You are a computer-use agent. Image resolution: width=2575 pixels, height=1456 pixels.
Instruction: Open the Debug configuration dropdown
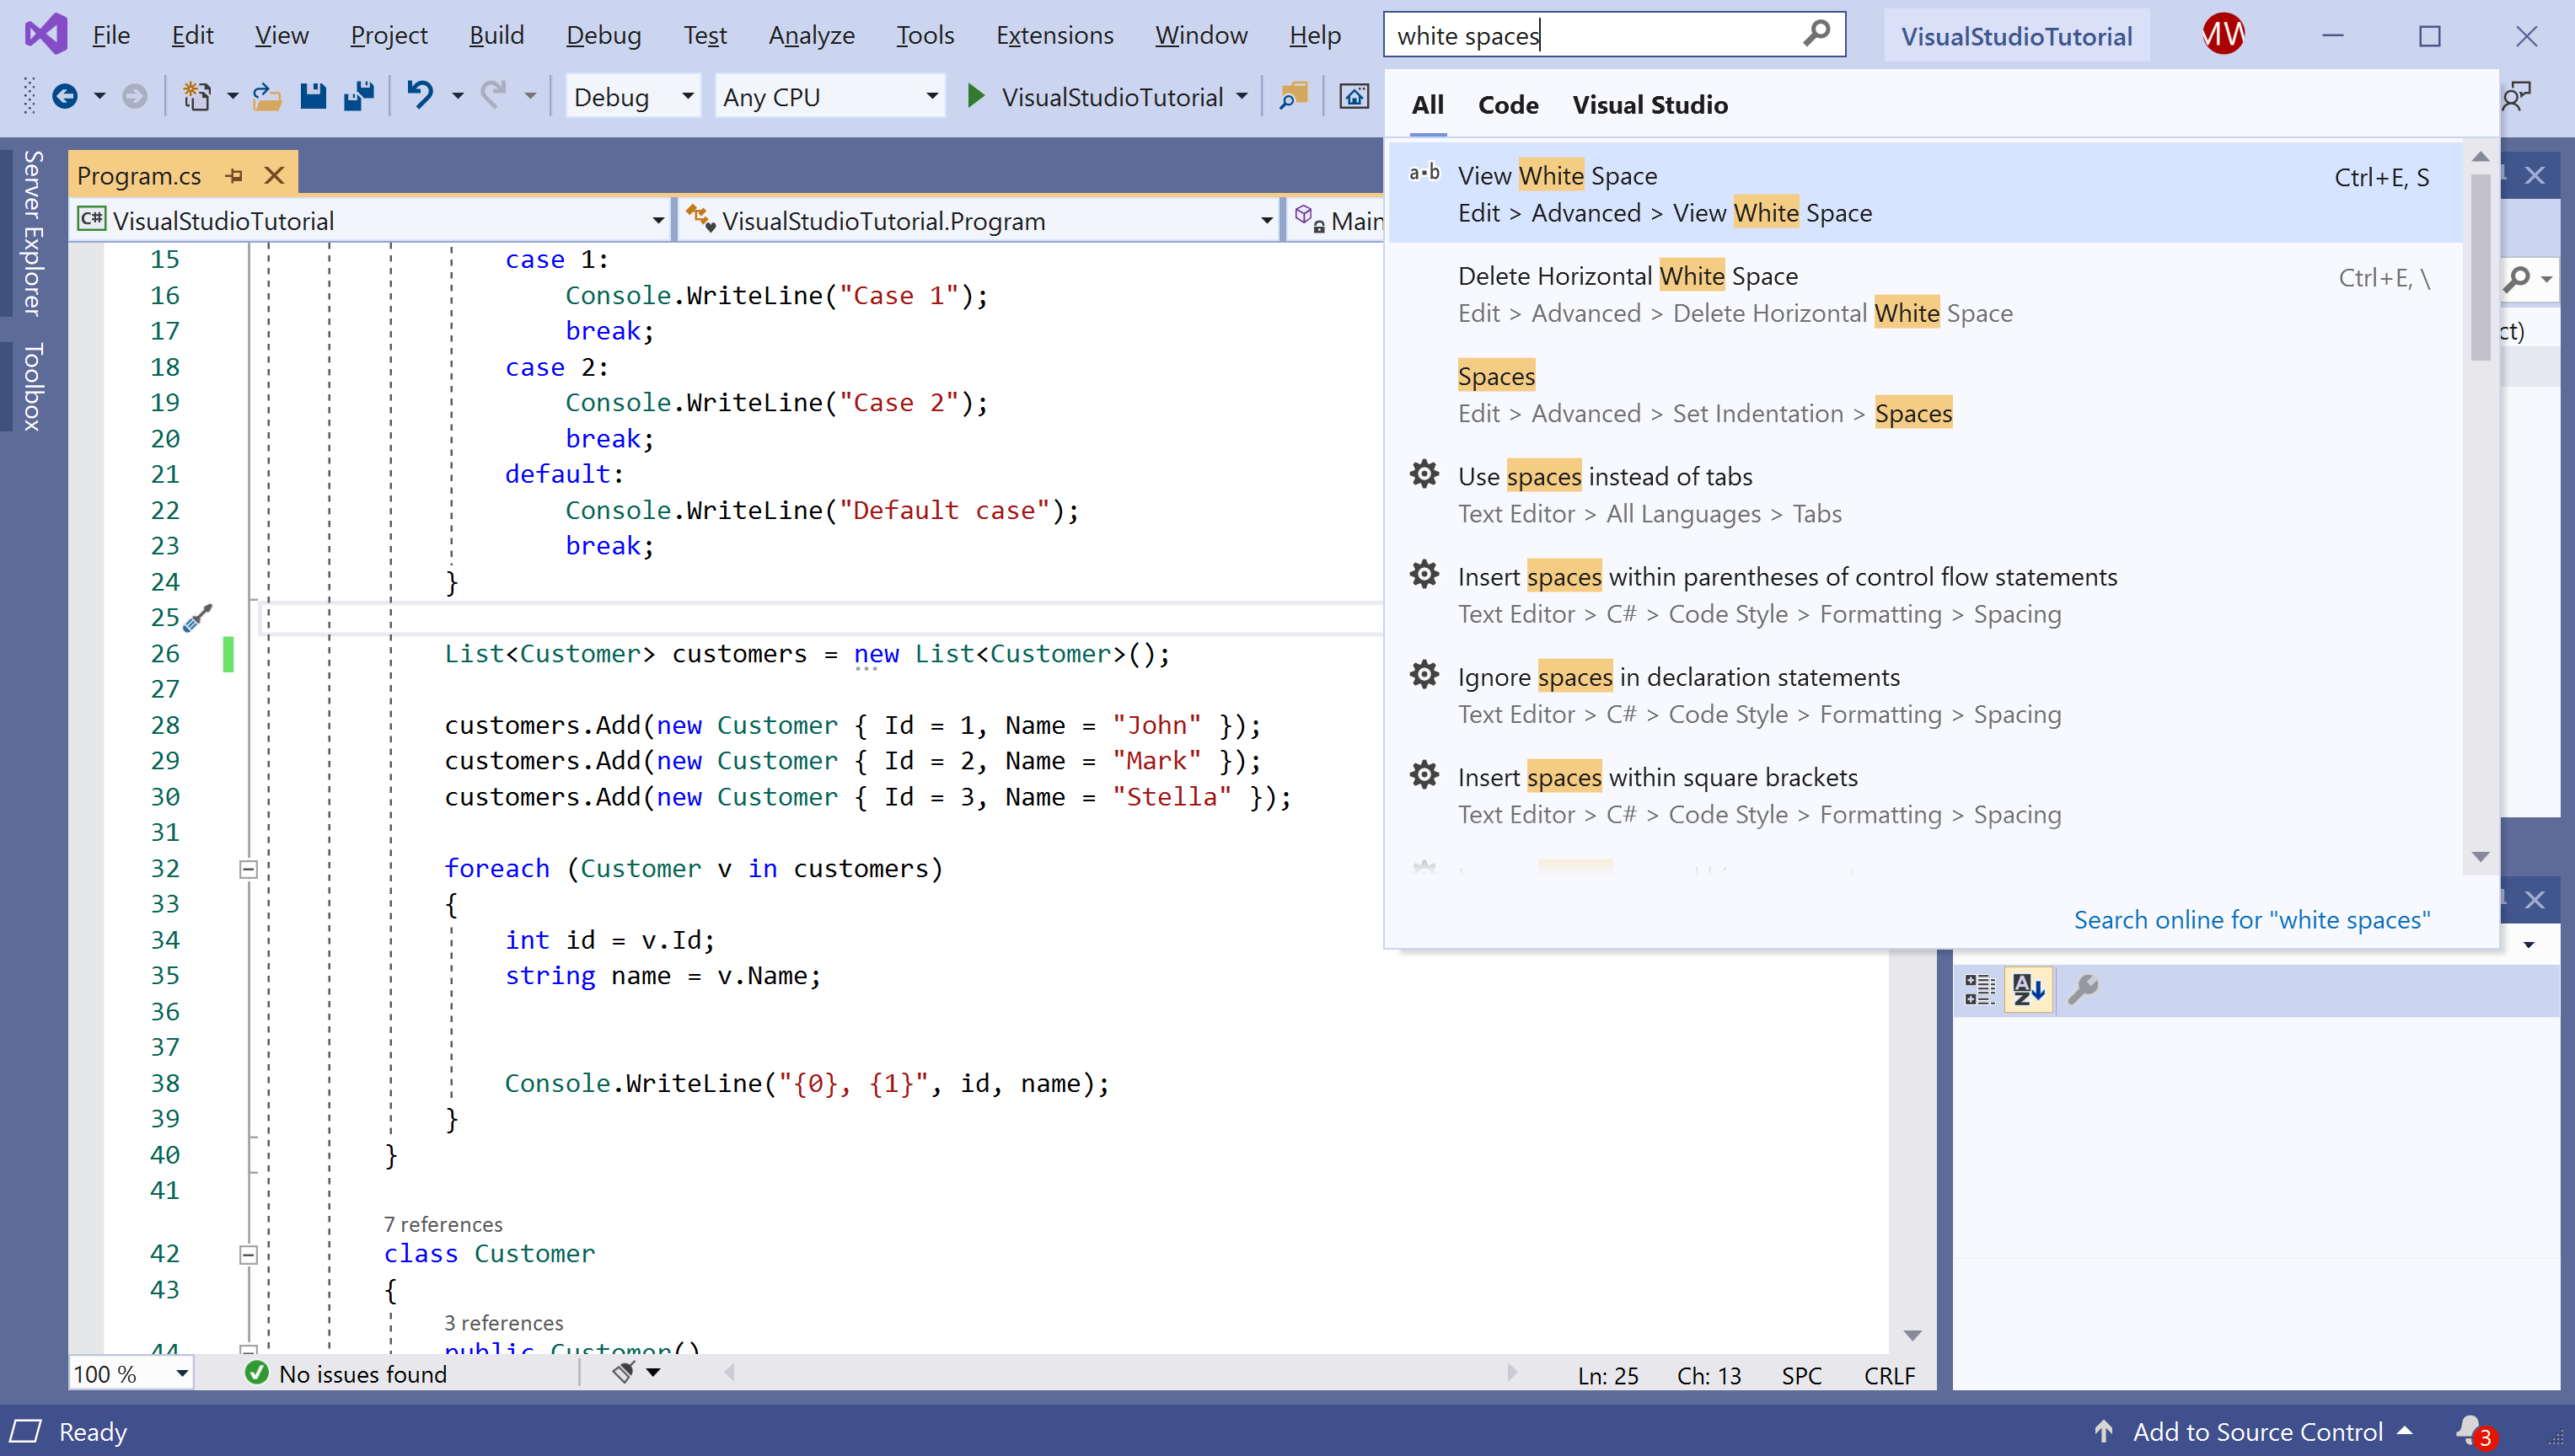coord(687,97)
